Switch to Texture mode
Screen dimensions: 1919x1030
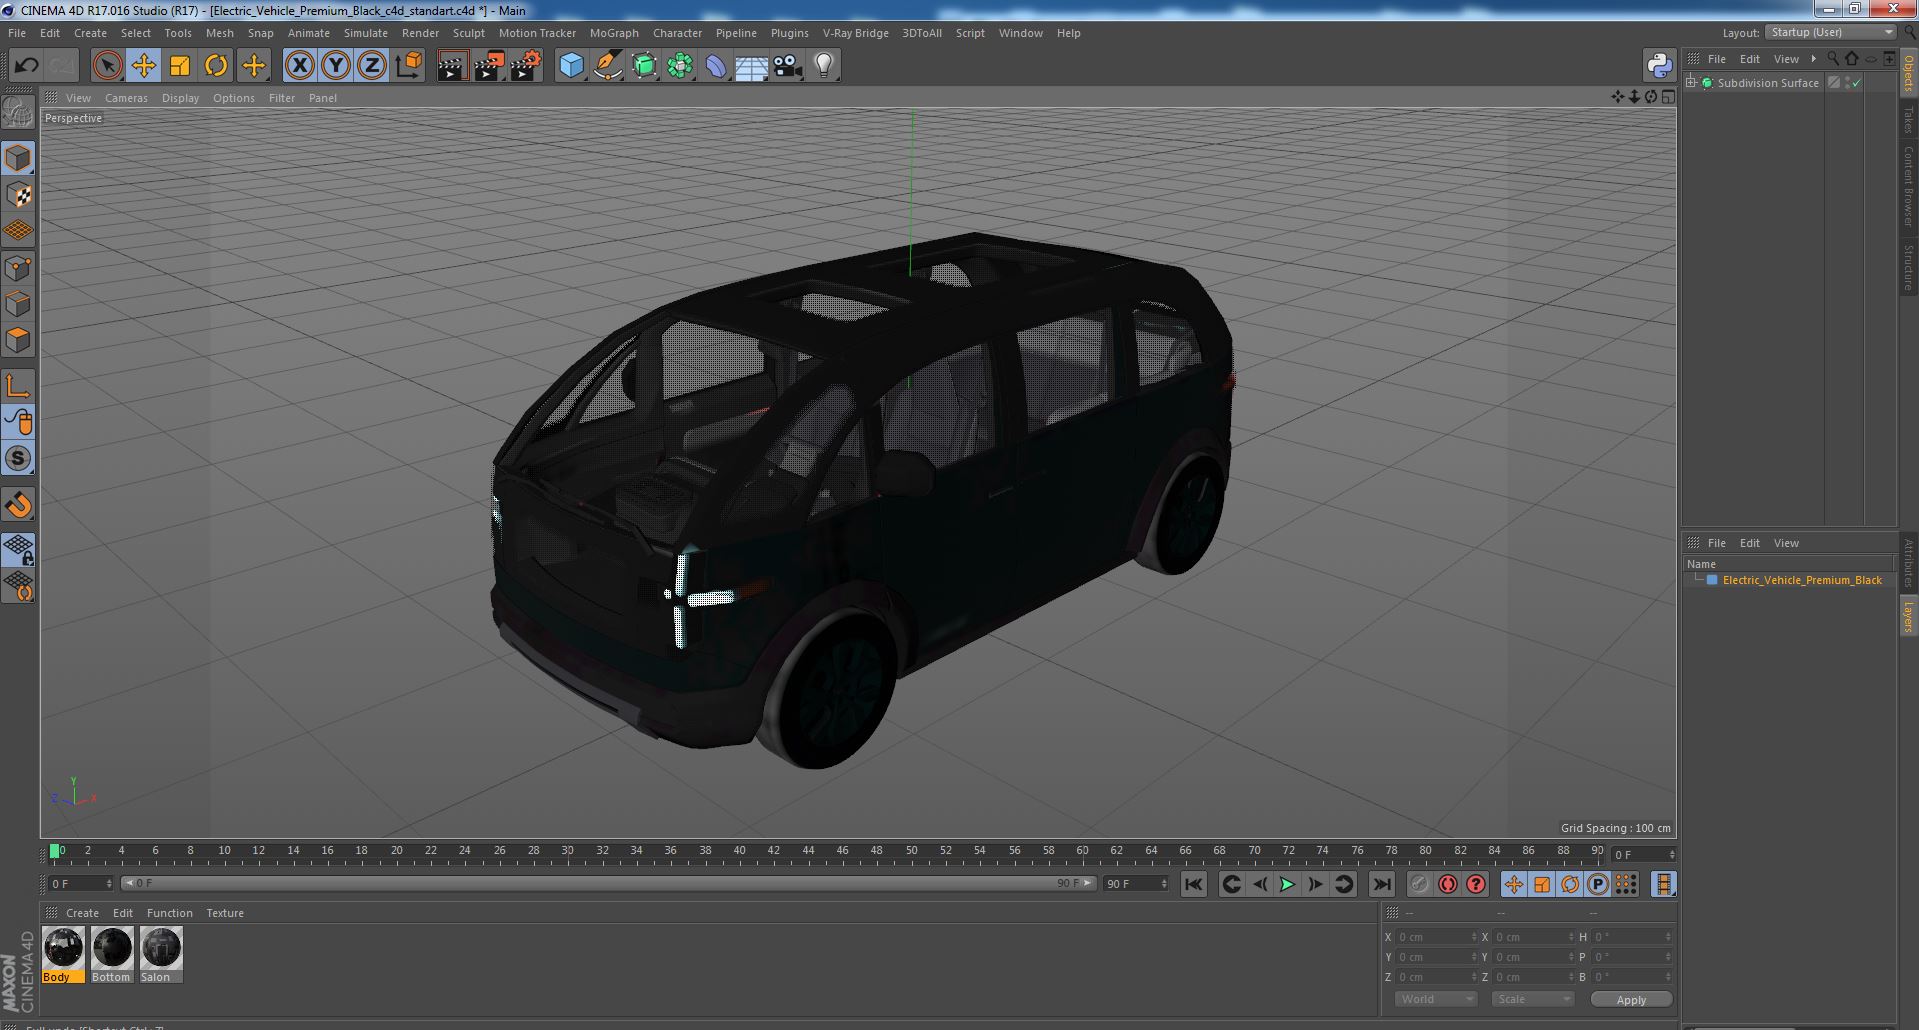pyautogui.click(x=18, y=195)
